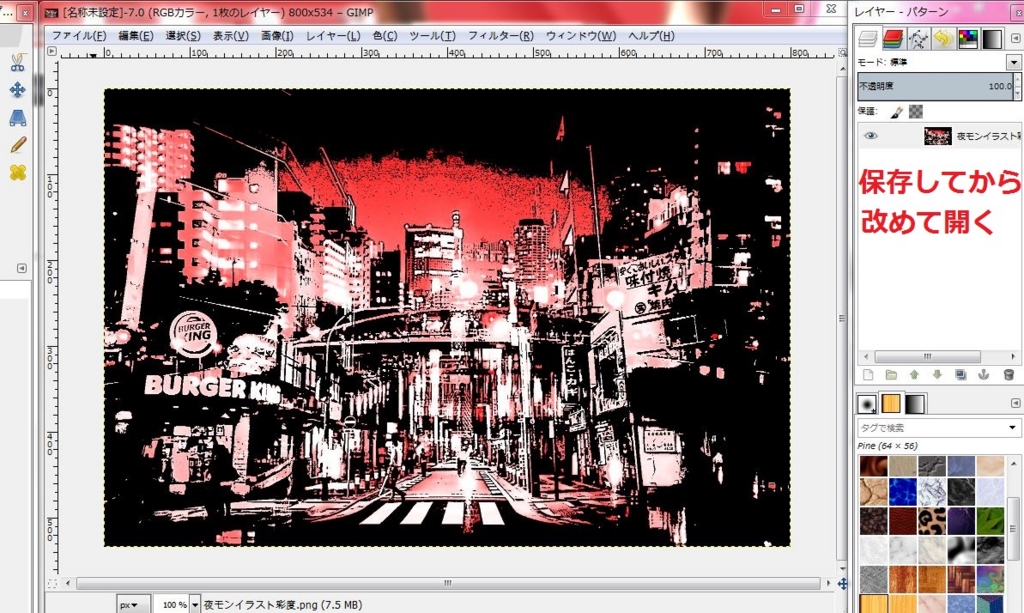Anchor the floating layer

(x=984, y=375)
